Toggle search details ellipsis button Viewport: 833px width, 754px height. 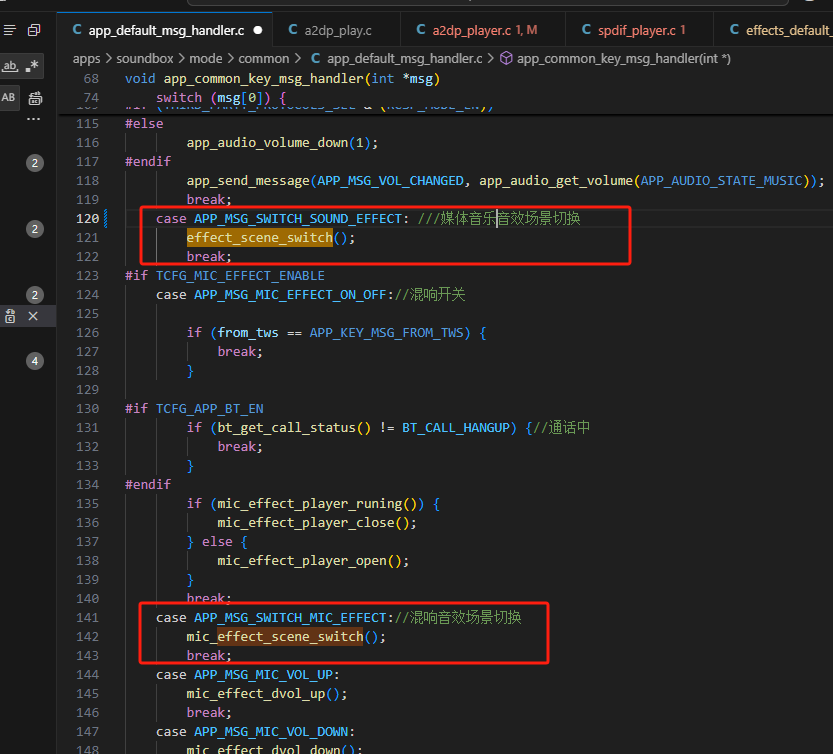pyautogui.click(x=33, y=119)
